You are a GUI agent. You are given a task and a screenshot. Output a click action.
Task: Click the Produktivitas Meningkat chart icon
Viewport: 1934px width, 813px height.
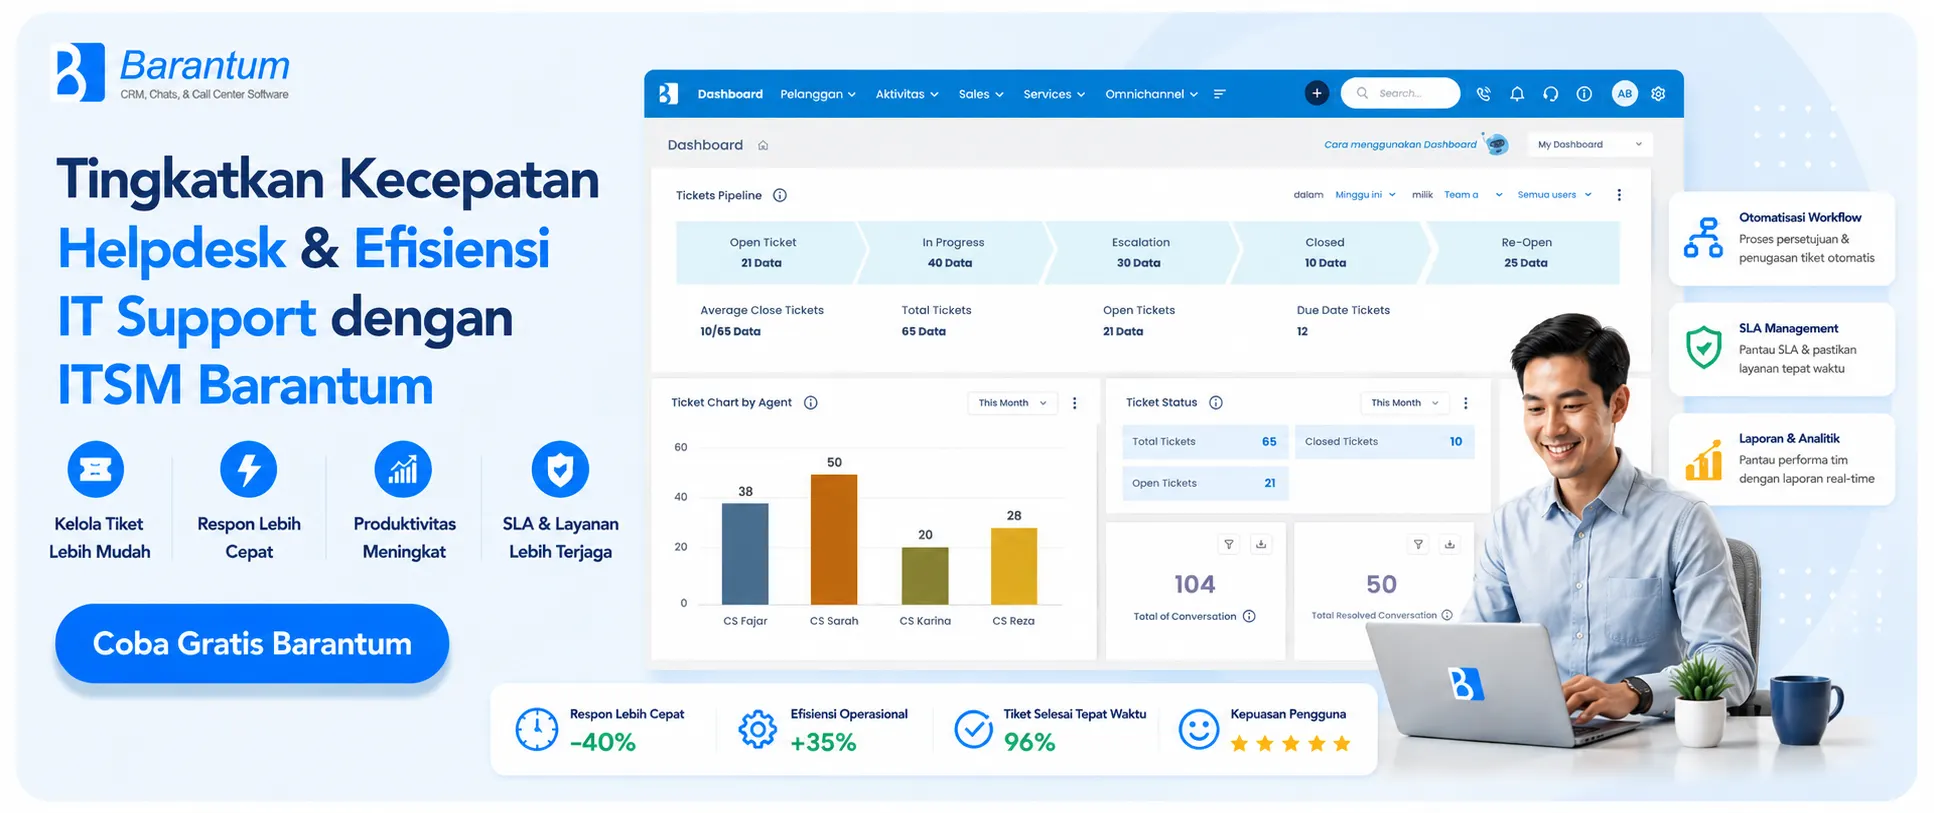403,469
